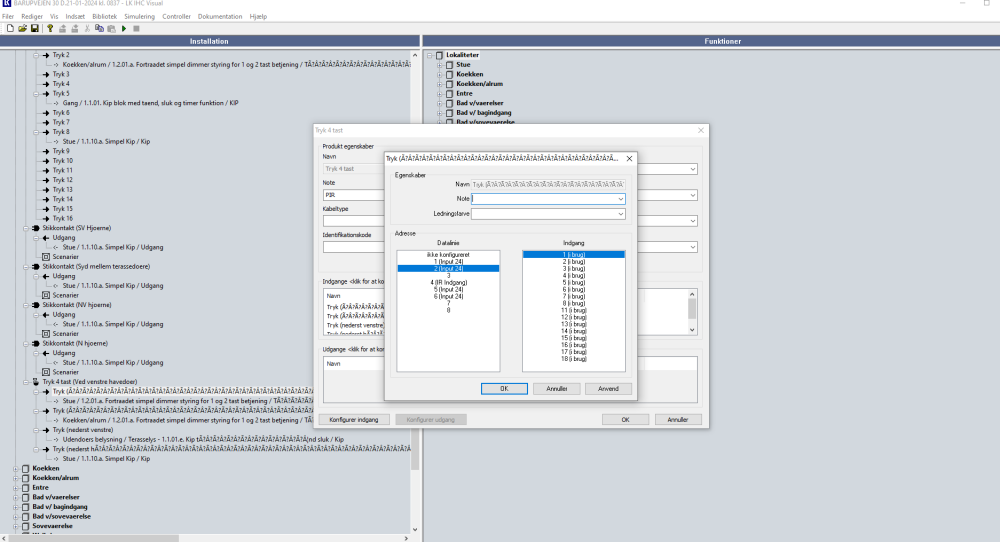Open the Ledningsfarve dropdown

click(620, 213)
